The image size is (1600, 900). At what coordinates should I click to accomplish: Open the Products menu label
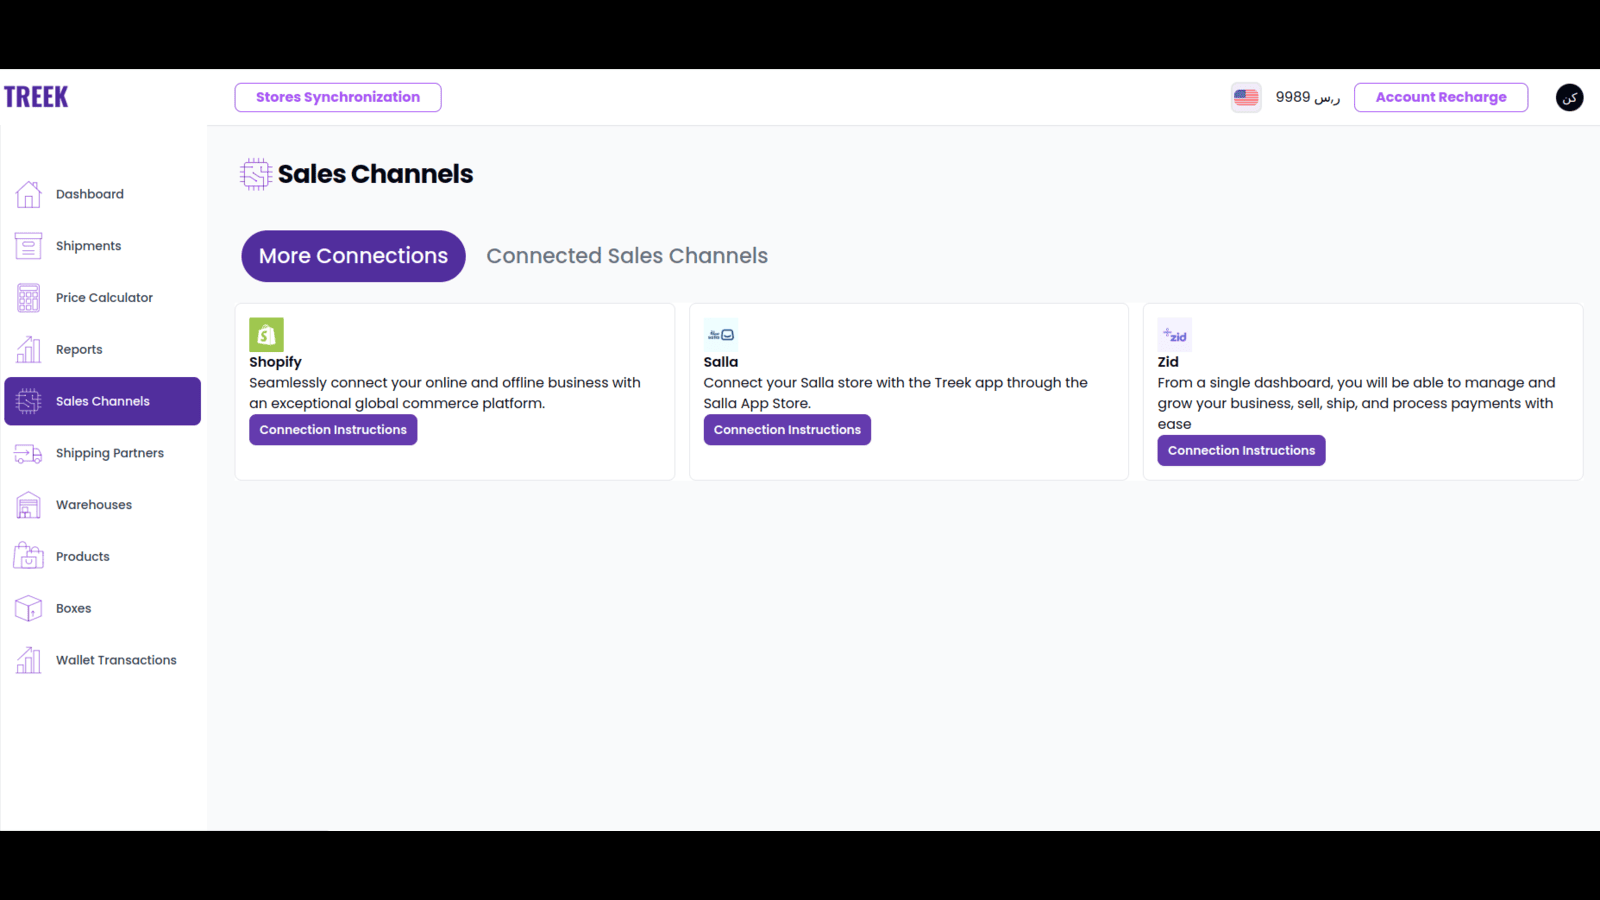pos(83,557)
